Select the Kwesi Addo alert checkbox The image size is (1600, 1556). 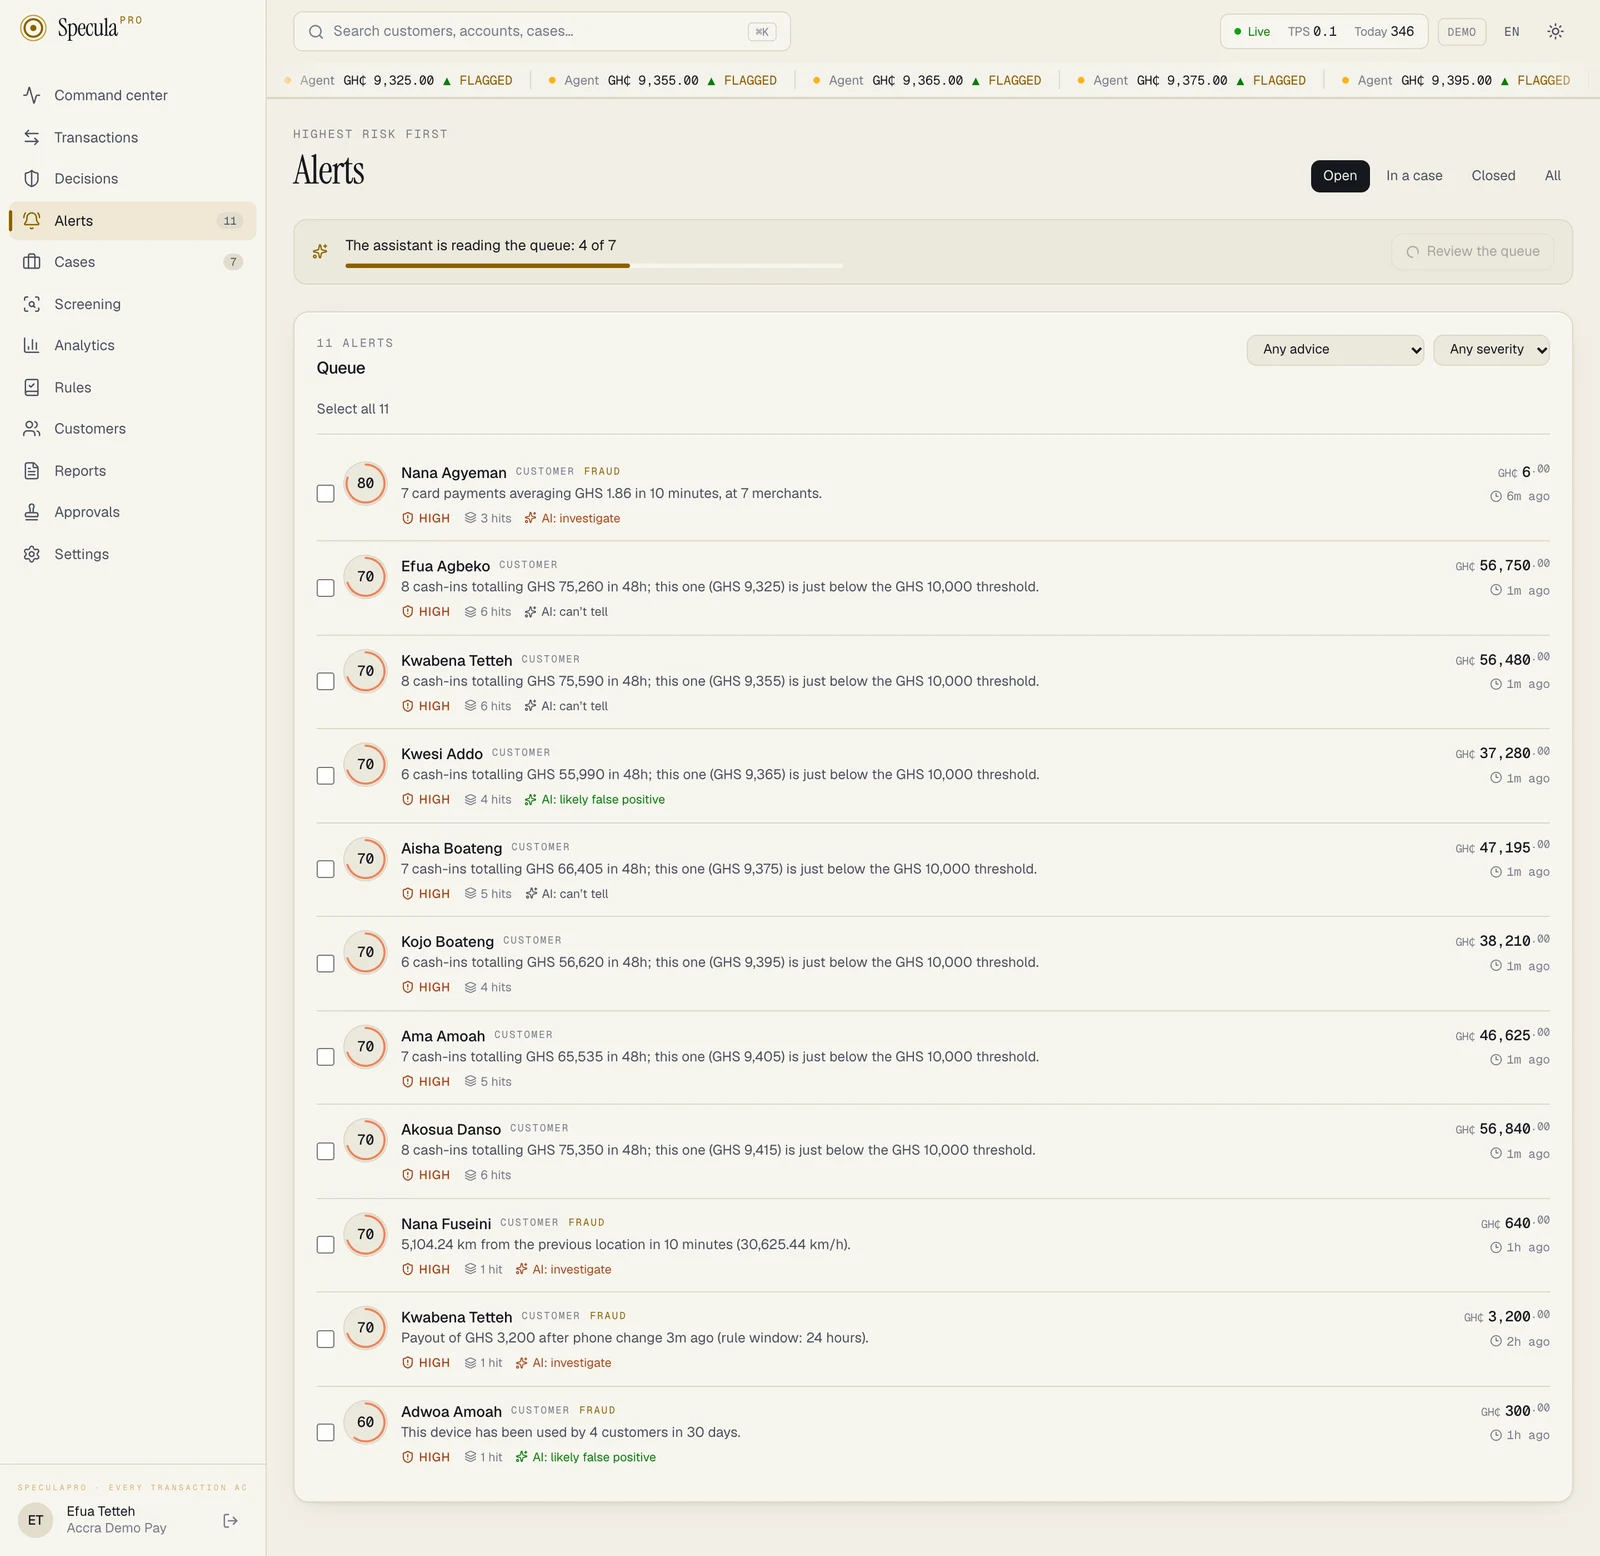click(325, 776)
